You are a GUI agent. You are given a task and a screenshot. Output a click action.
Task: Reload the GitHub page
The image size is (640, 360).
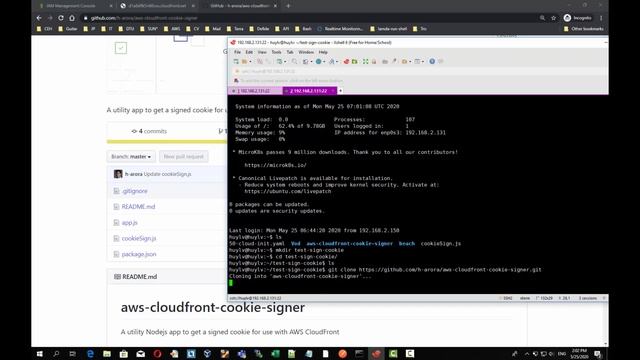point(61,18)
